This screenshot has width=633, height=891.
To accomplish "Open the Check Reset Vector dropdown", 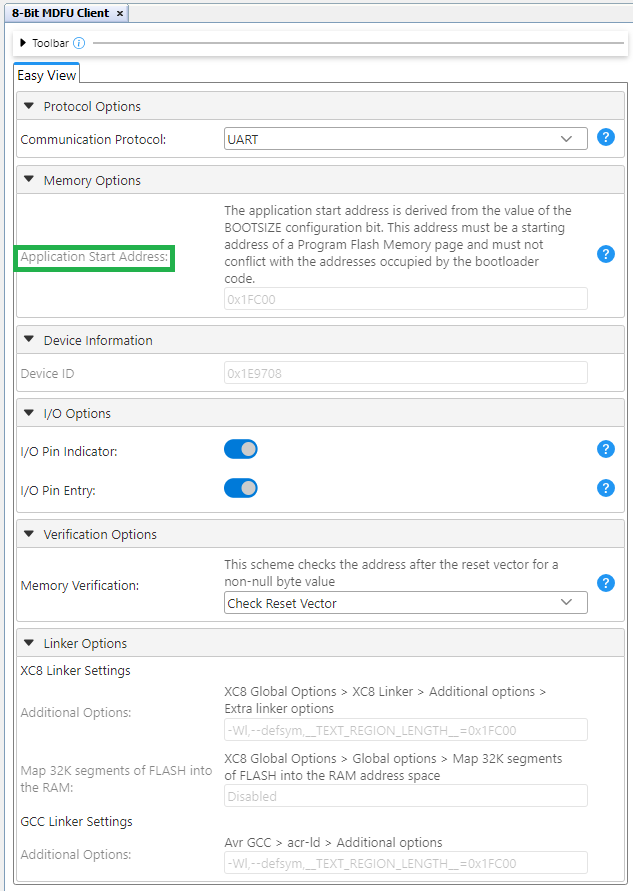I will [x=405, y=603].
